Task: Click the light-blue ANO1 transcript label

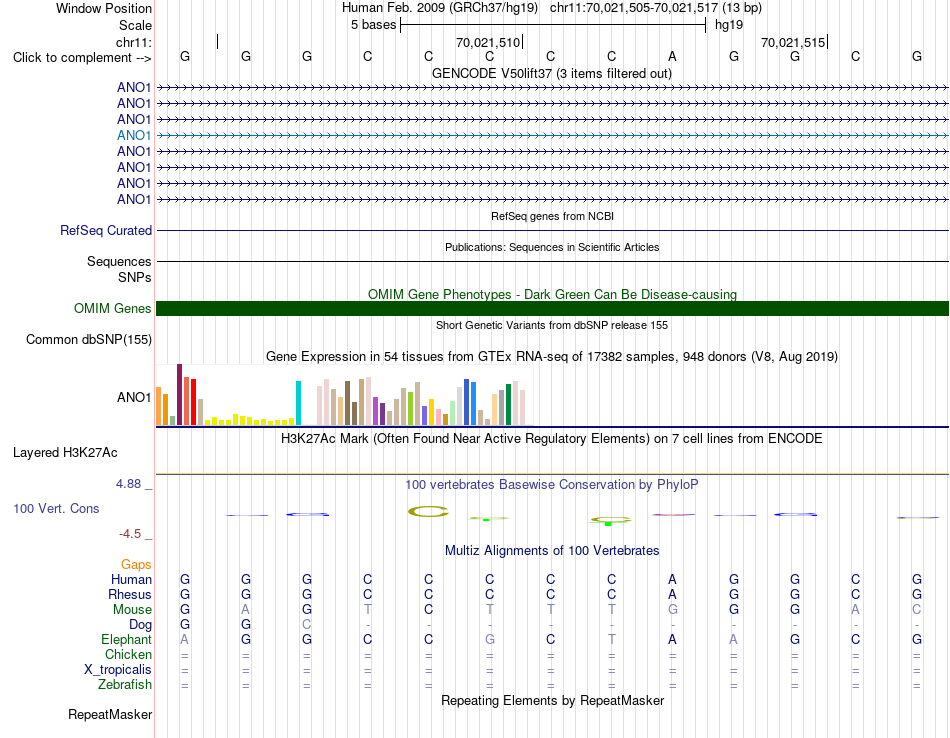Action: tap(134, 135)
